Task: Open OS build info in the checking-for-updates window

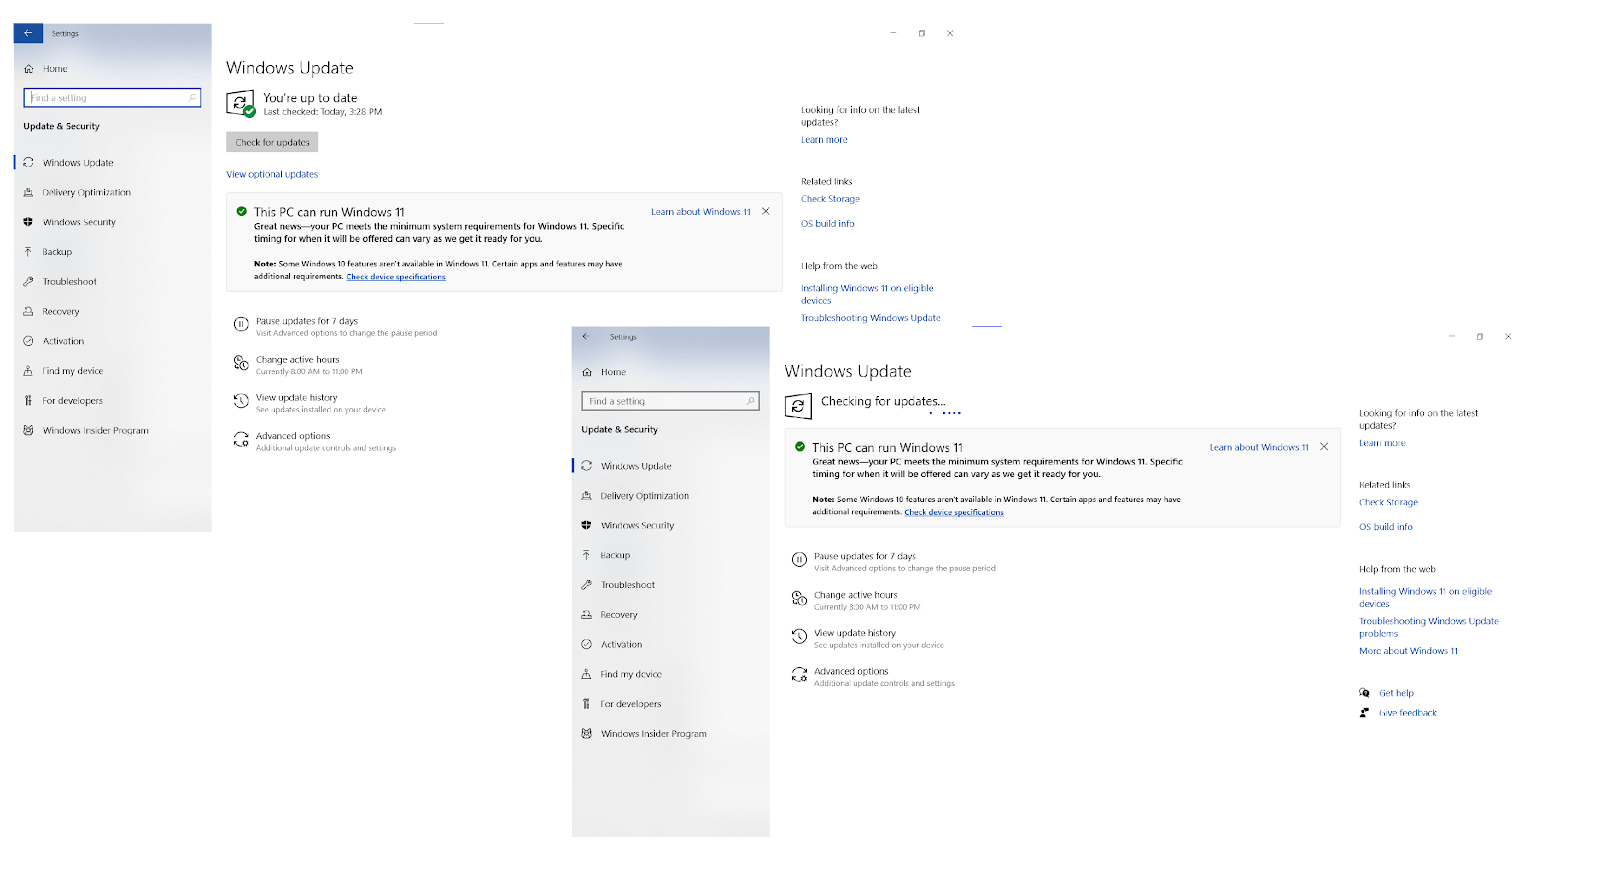Action: [x=1386, y=527]
